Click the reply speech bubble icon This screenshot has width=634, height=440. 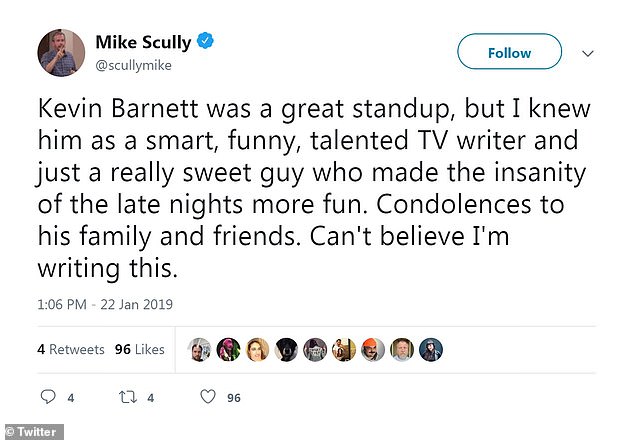click(x=48, y=397)
